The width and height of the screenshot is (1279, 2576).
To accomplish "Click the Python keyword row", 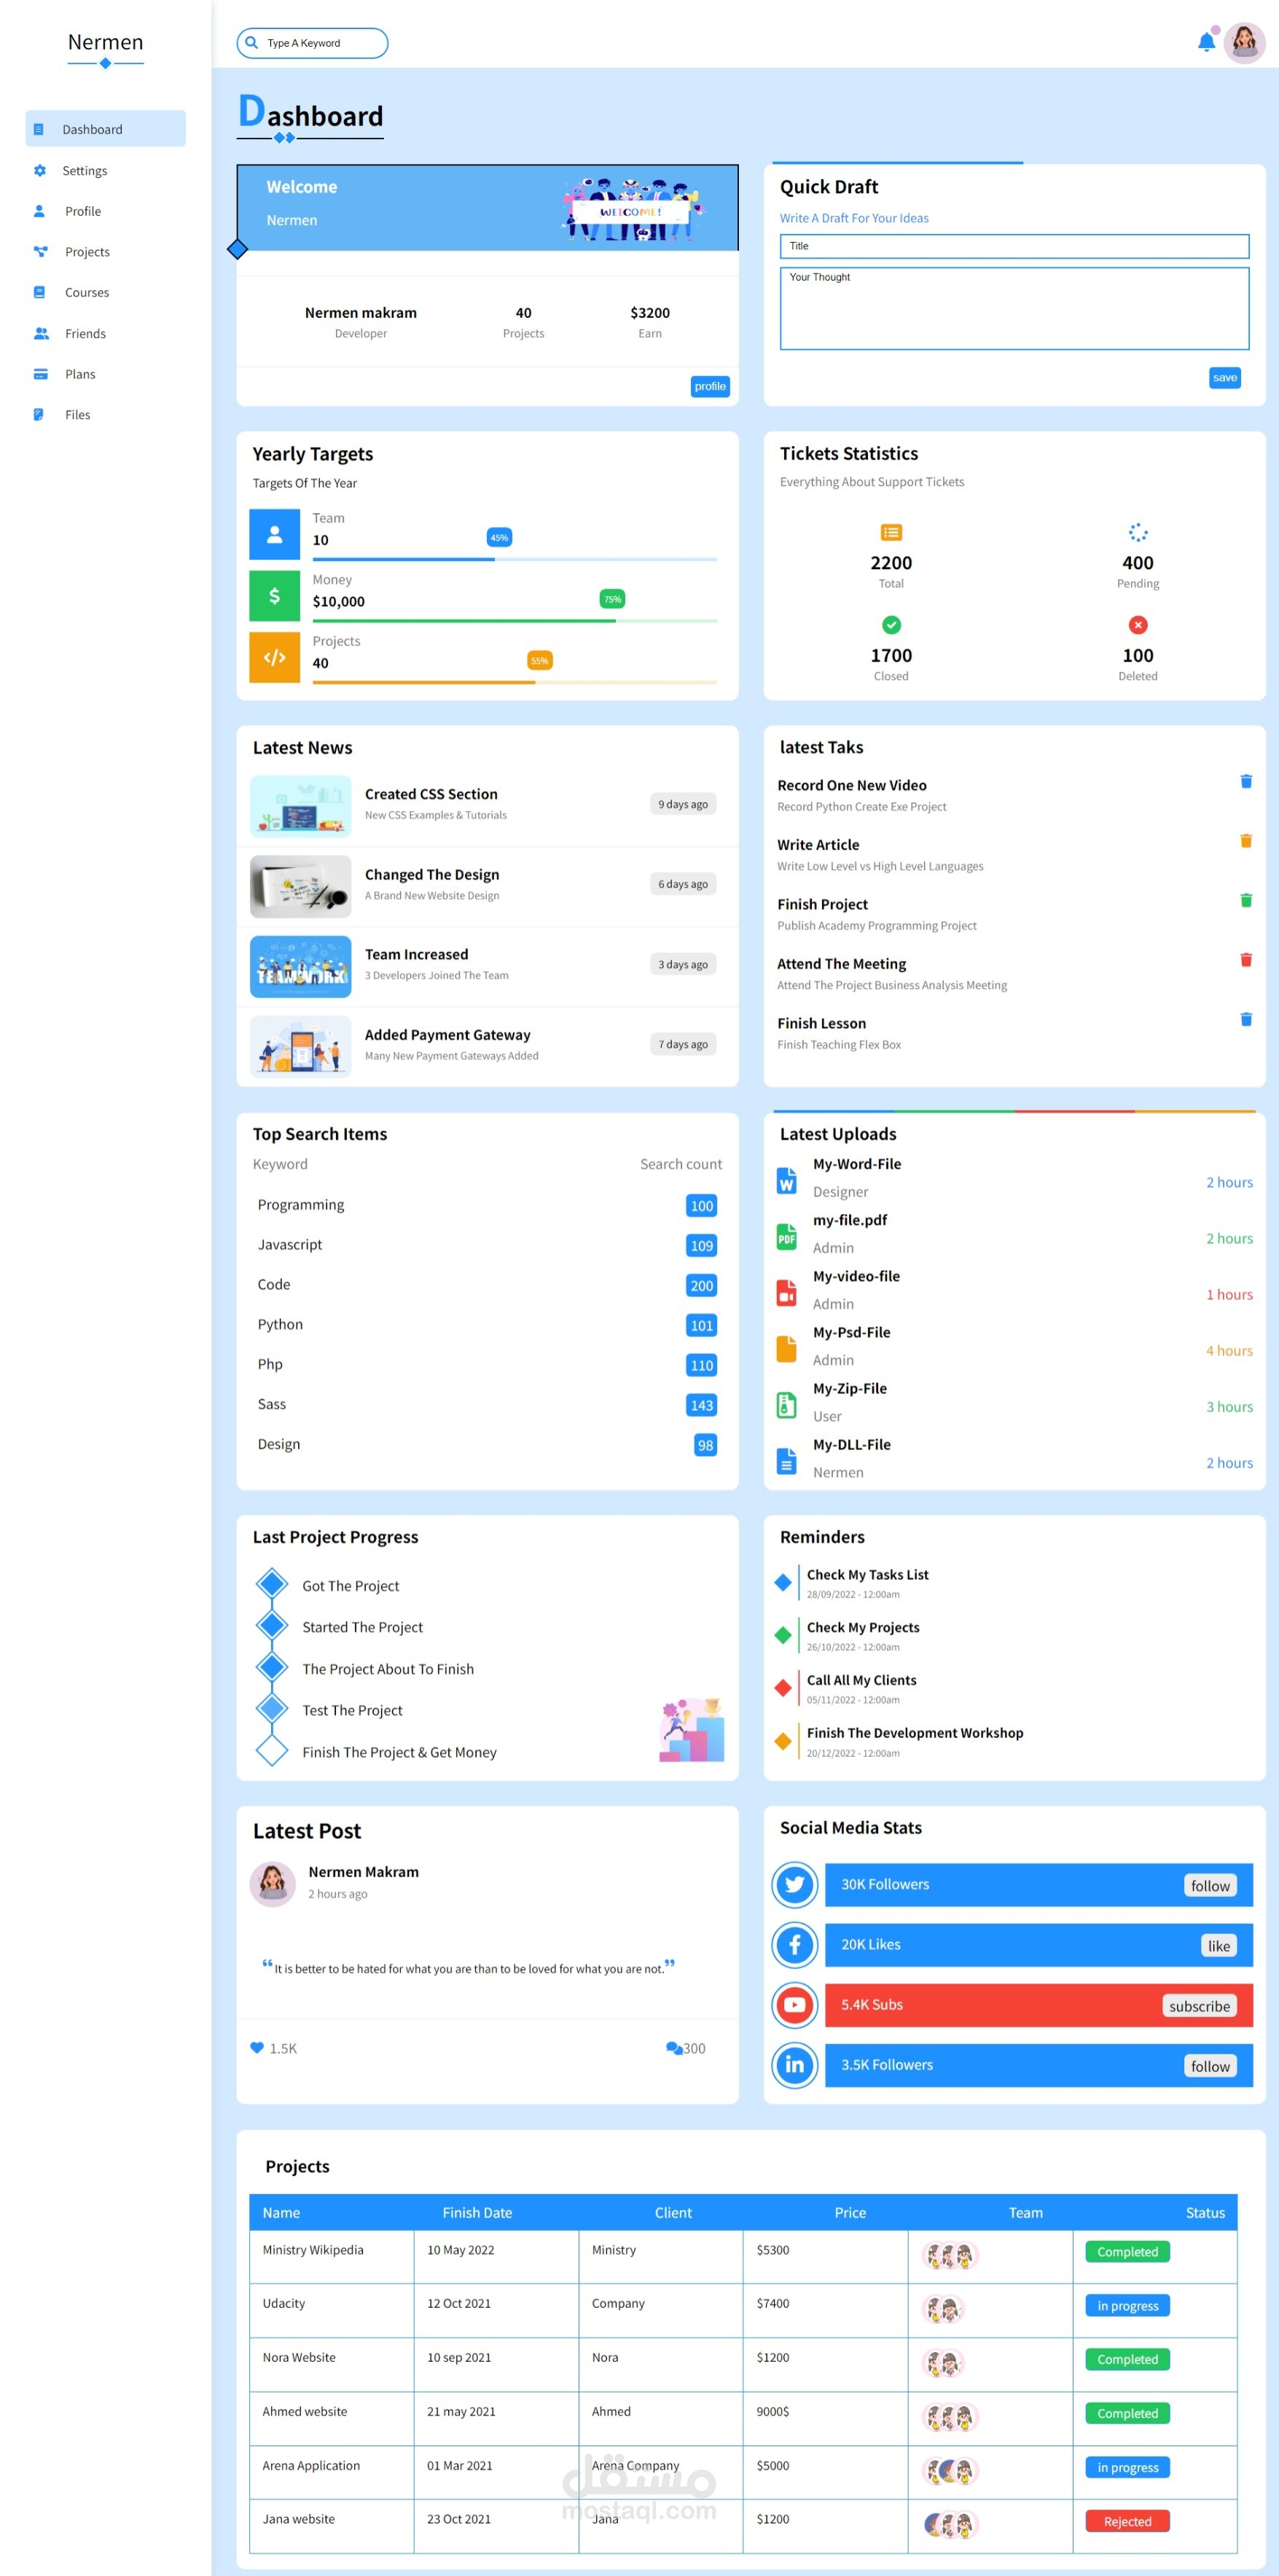I will point(487,1324).
